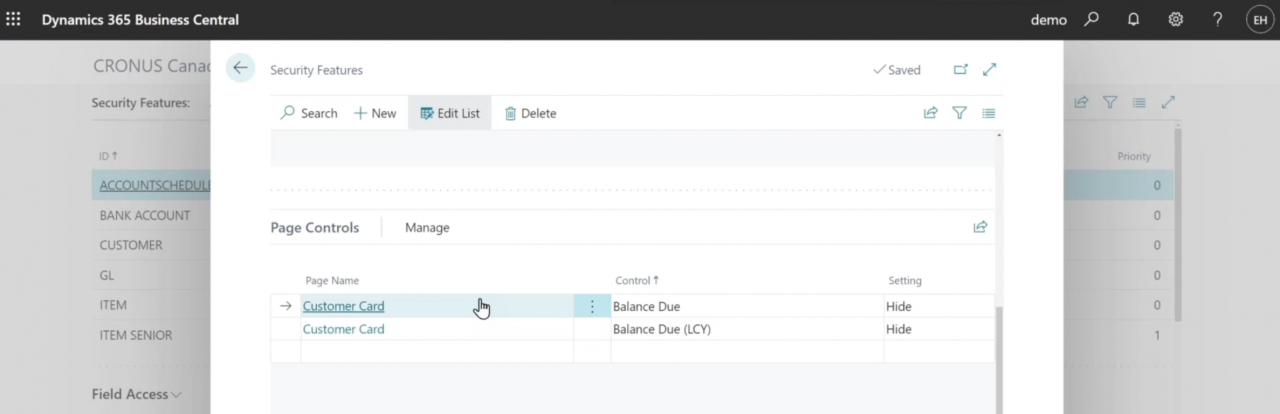Open the EH user account avatar
This screenshot has height=414, width=1280.
[x=1260, y=20]
